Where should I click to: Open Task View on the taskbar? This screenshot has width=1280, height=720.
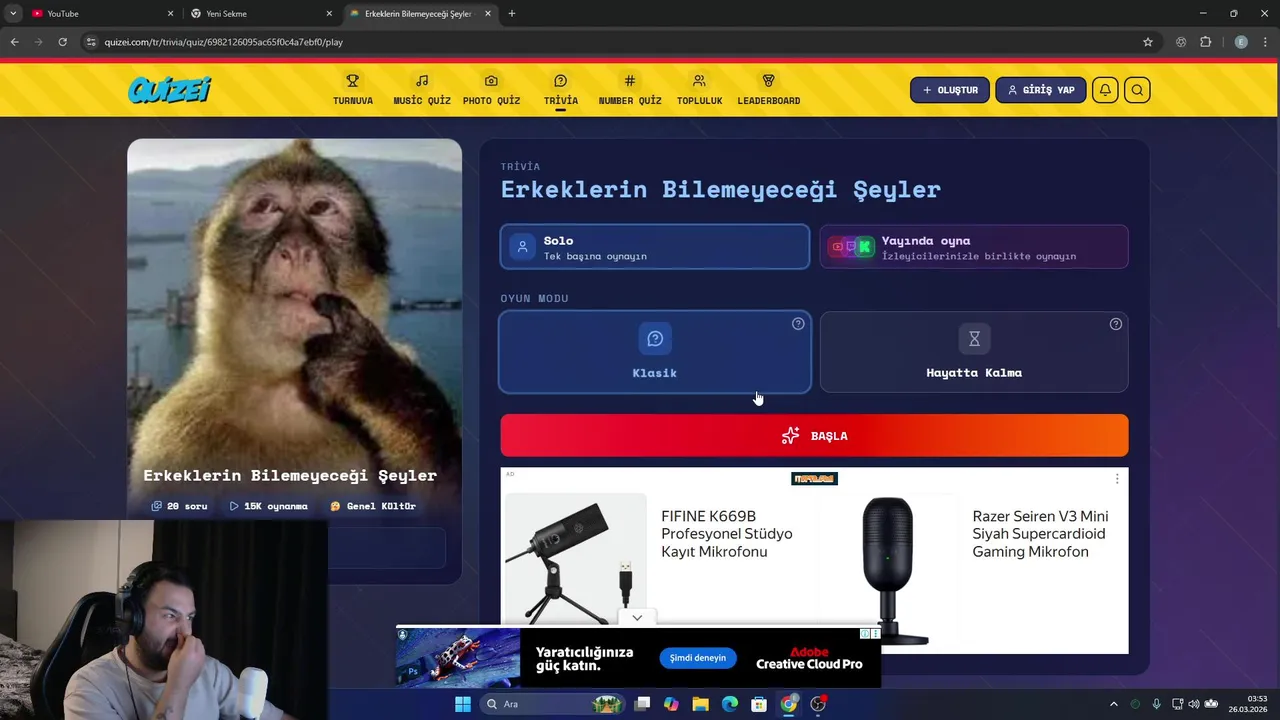click(642, 704)
